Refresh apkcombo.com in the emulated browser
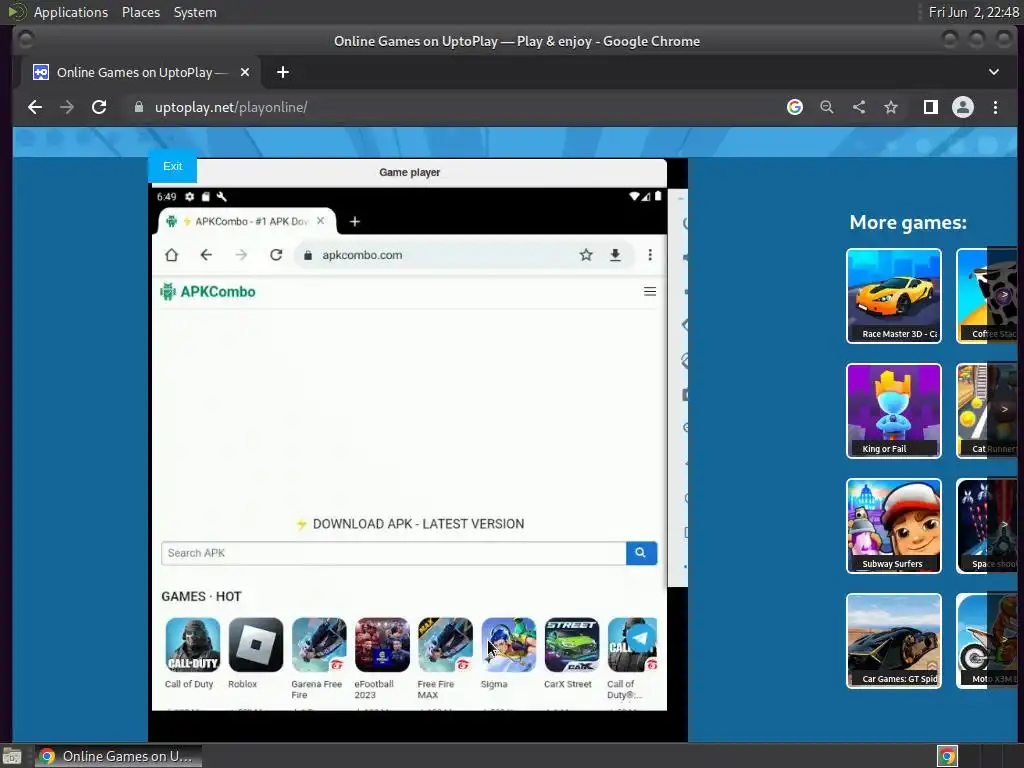Image resolution: width=1024 pixels, height=768 pixels. [x=276, y=255]
